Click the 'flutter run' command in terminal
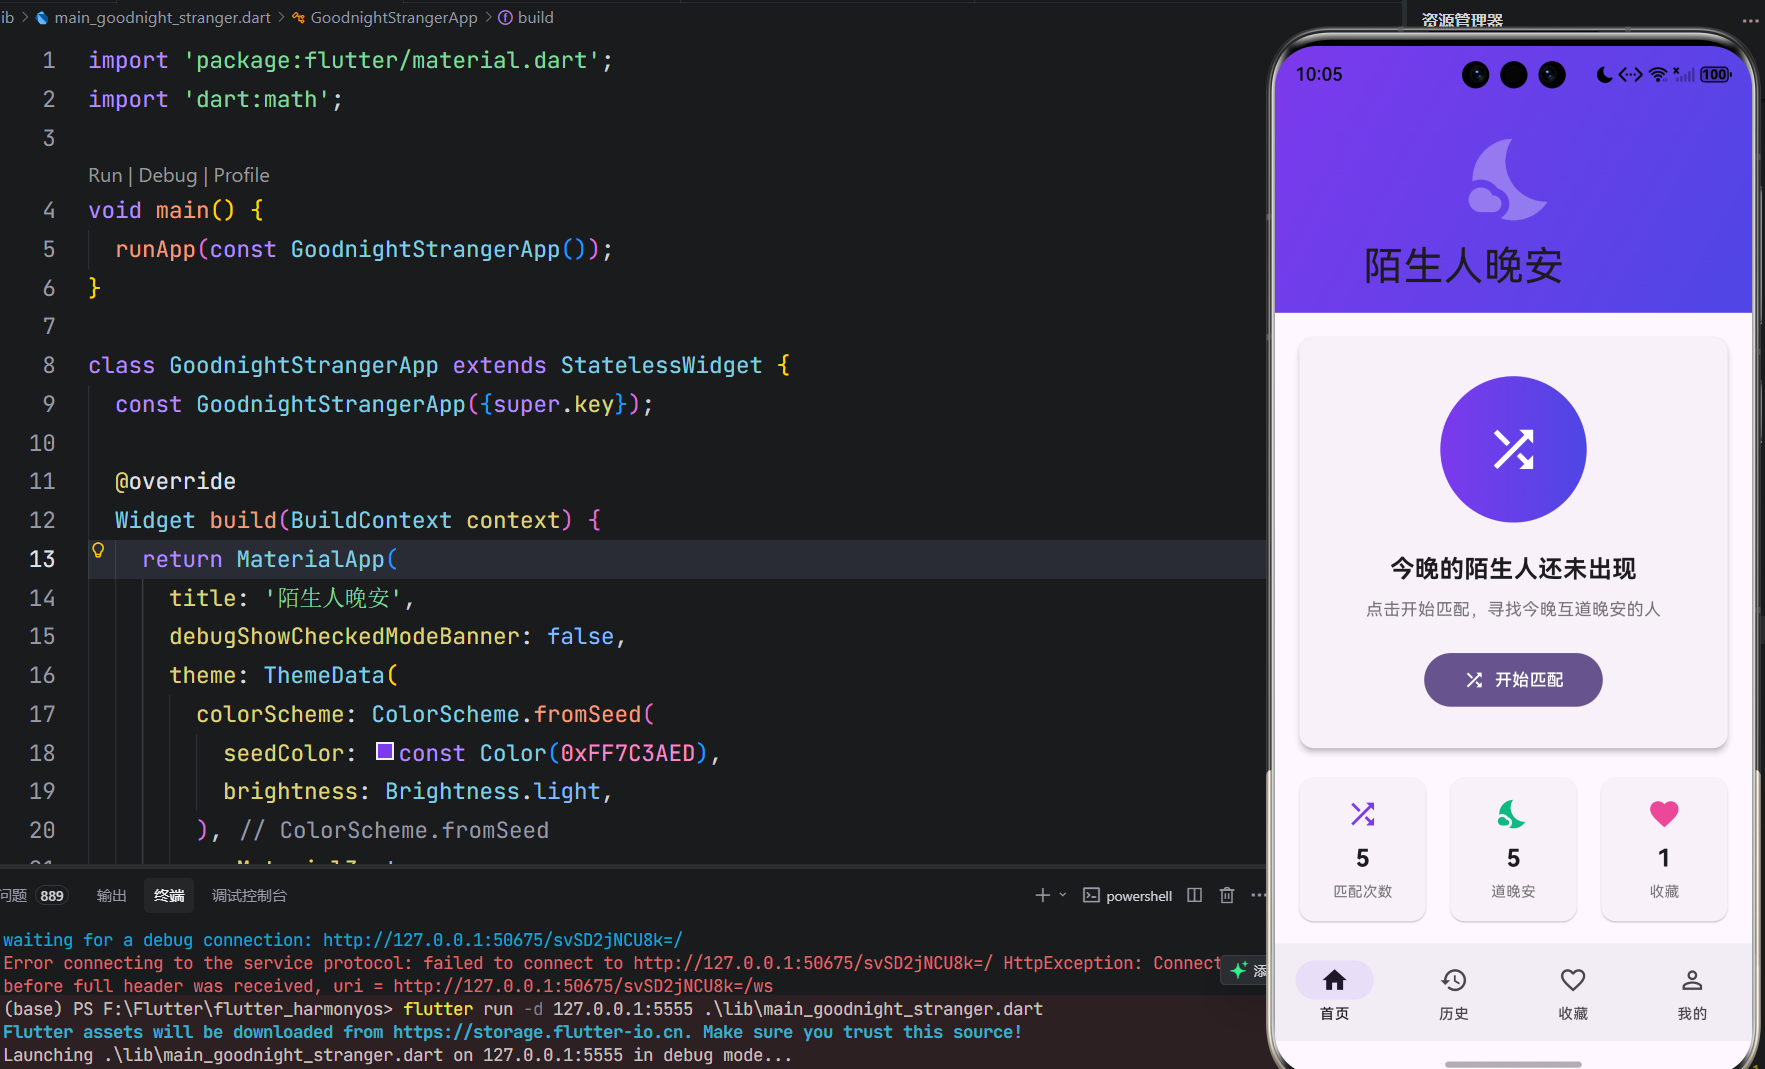The width and height of the screenshot is (1765, 1069). [457, 1009]
